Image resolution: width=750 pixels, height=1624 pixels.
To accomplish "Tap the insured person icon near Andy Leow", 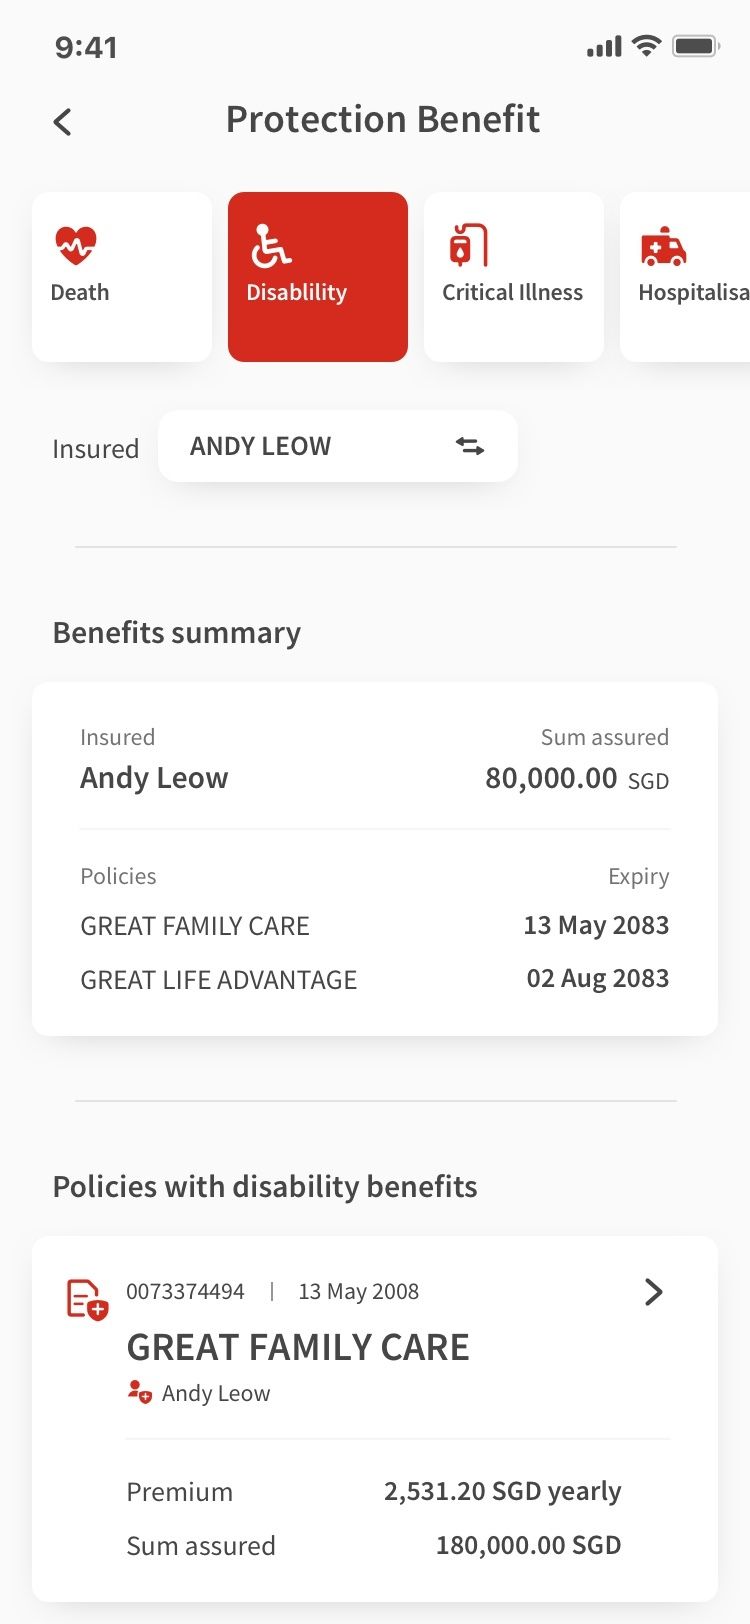I will coord(139,1392).
